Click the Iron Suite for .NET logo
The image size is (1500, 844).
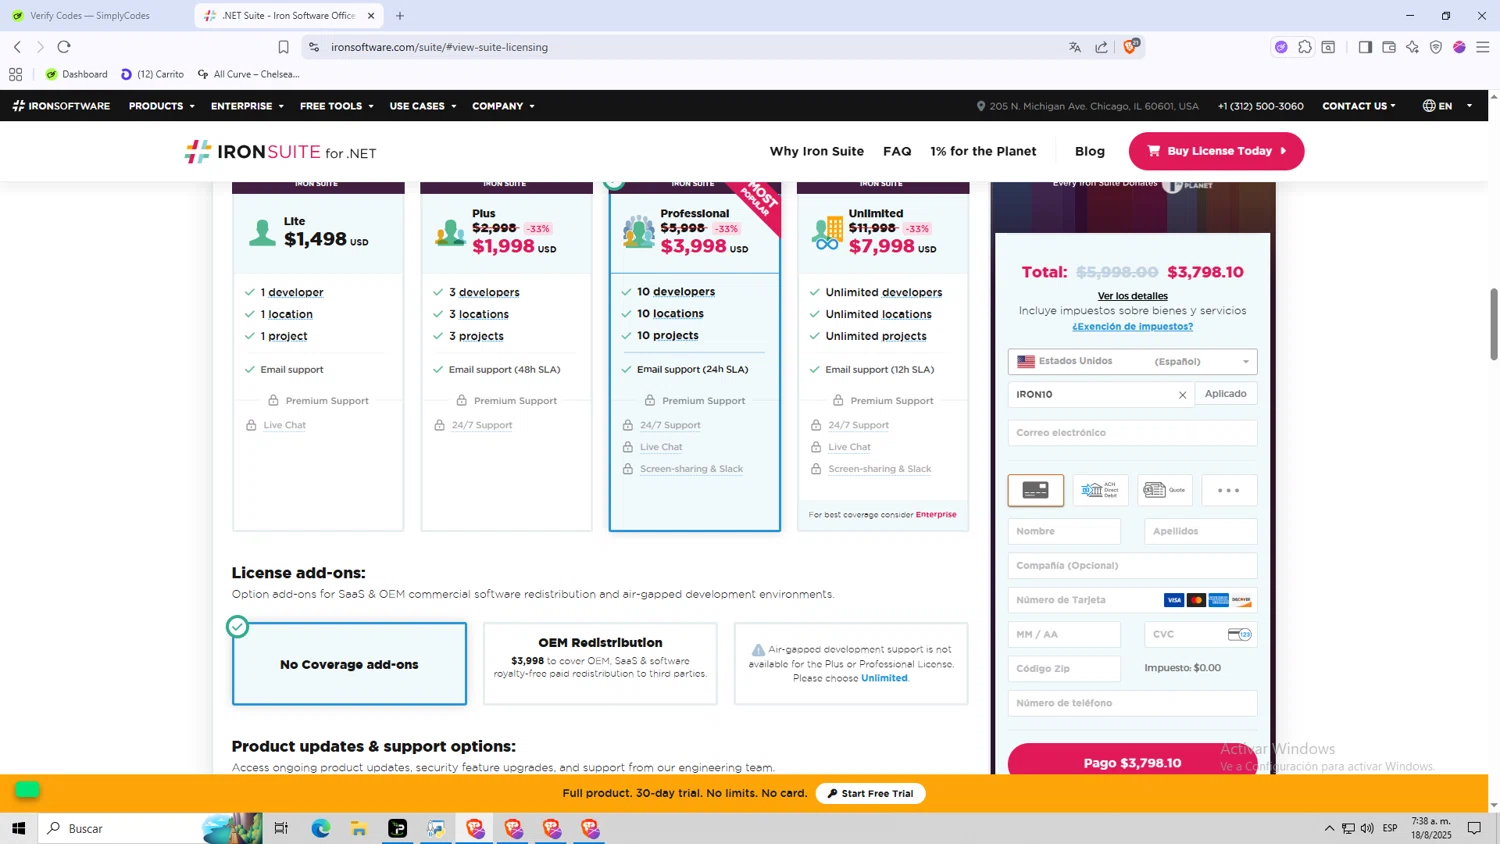[281, 152]
